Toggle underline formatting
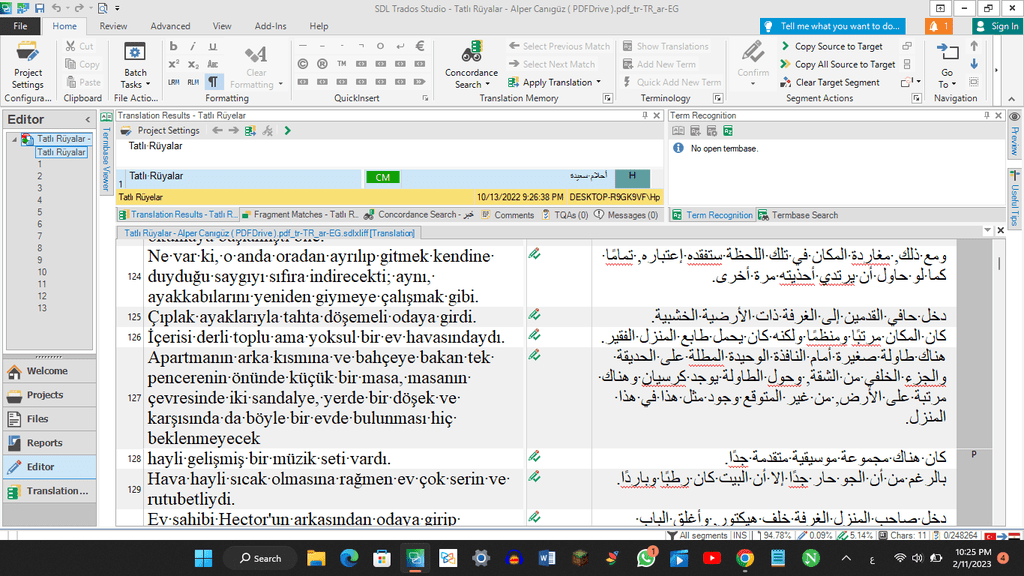The image size is (1024, 576). tap(213, 46)
